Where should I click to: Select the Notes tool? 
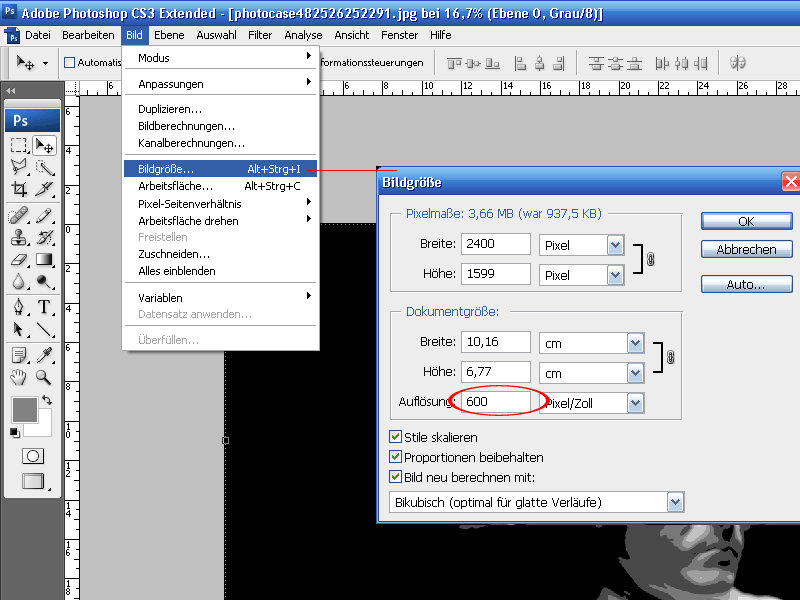click(x=19, y=355)
